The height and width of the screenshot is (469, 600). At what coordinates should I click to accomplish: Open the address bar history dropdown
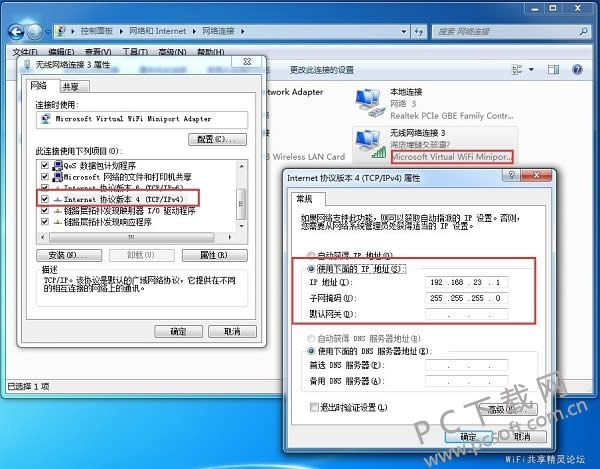pos(404,32)
